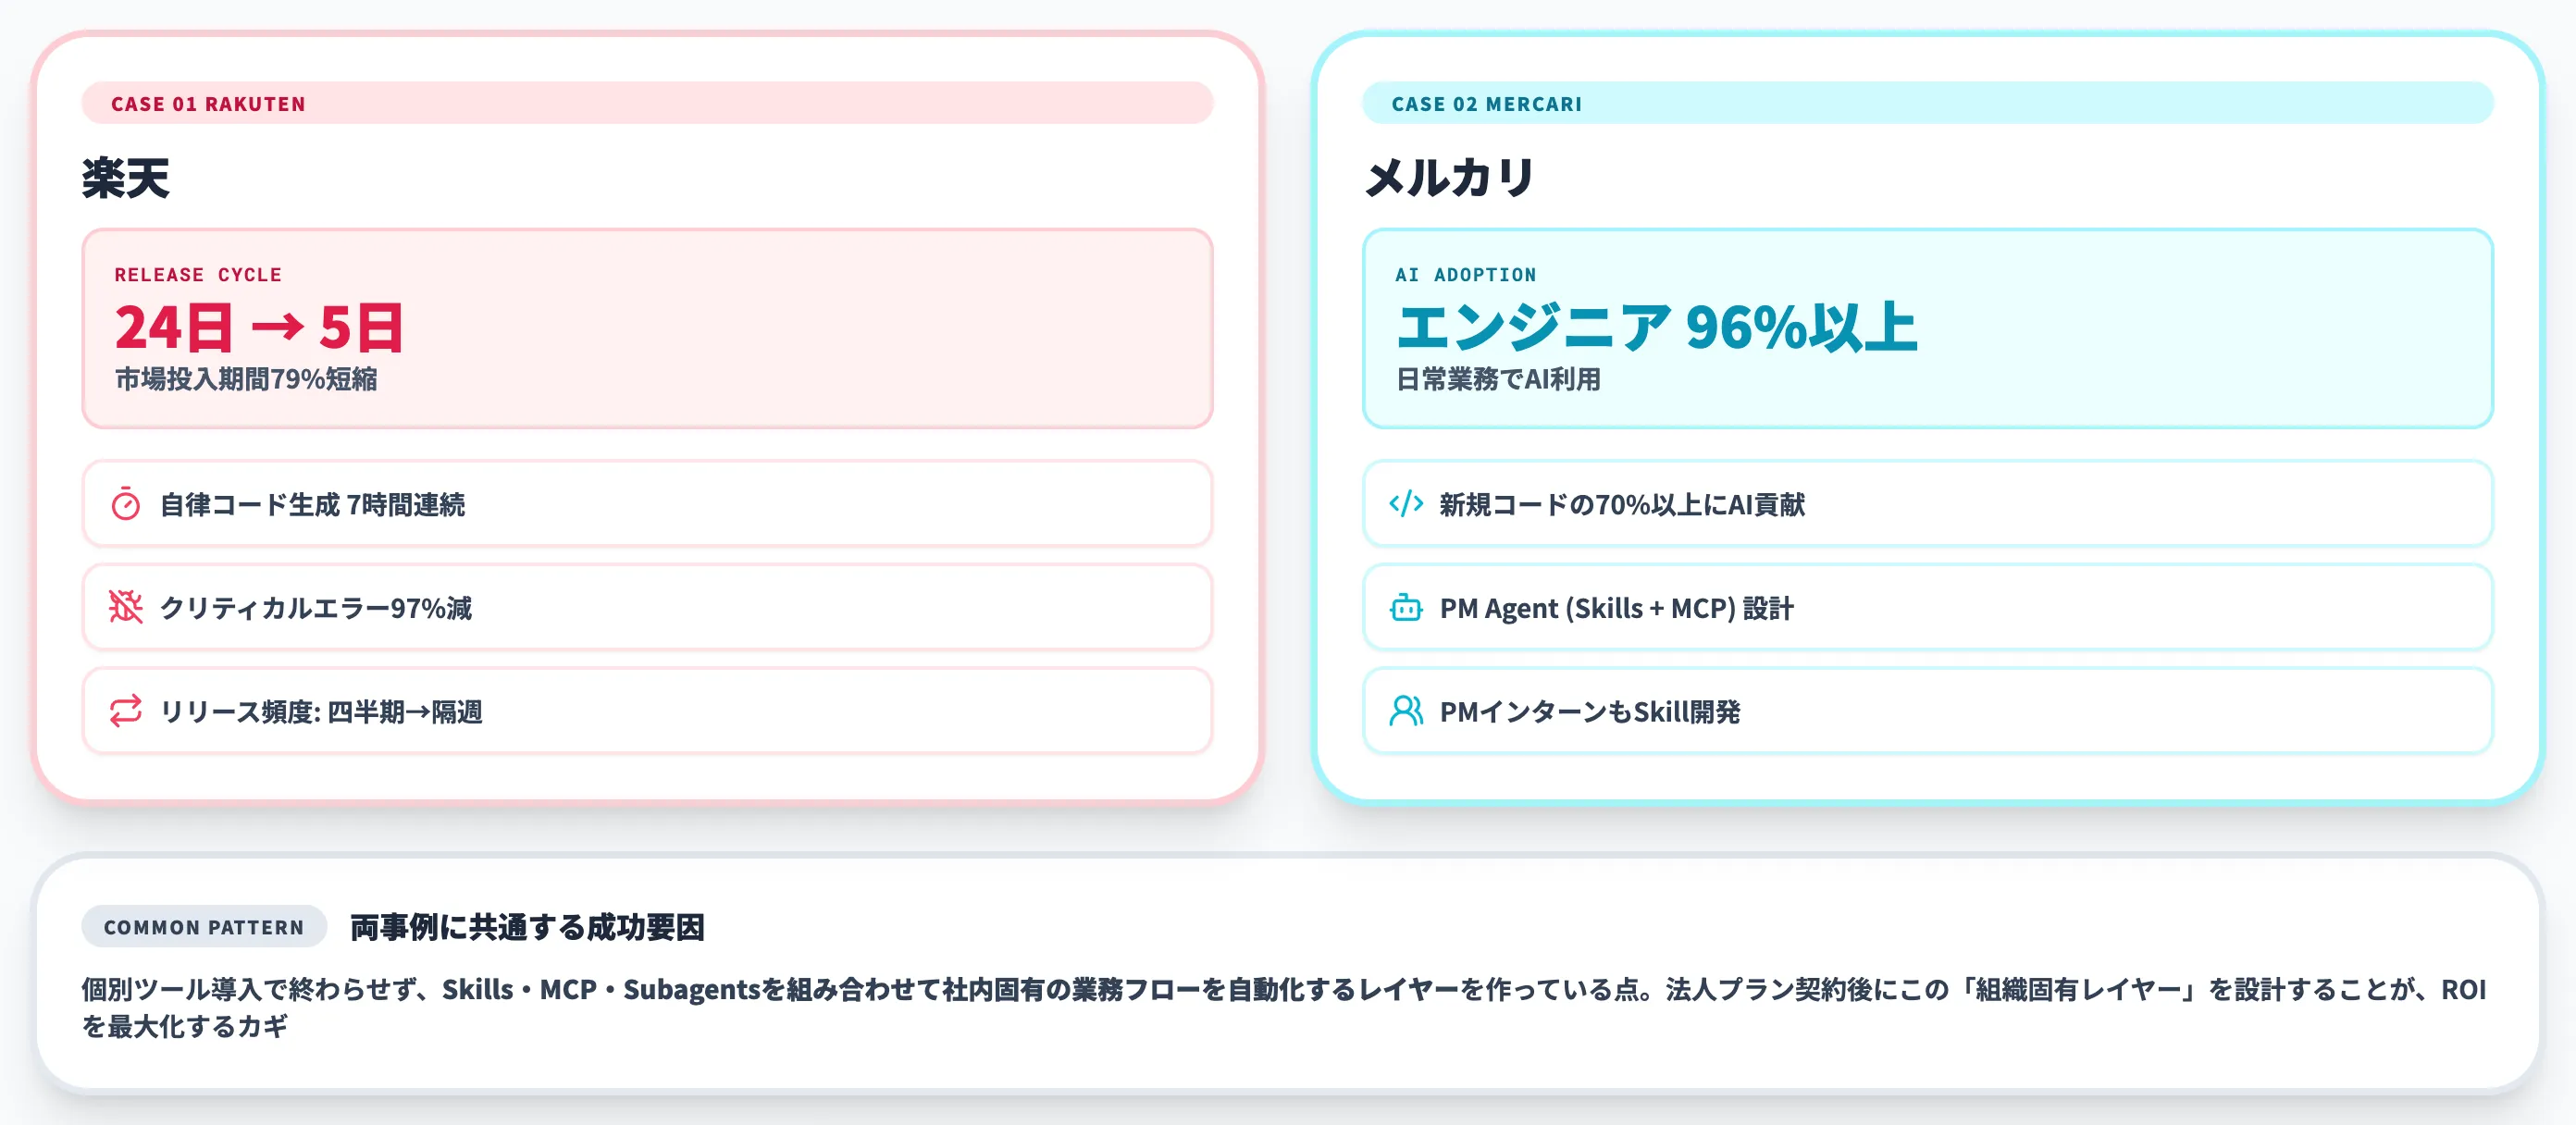Open the 新規コードの70%以上にAI貢献 row
The width and height of the screenshot is (2576, 1125).
click(x=1927, y=504)
